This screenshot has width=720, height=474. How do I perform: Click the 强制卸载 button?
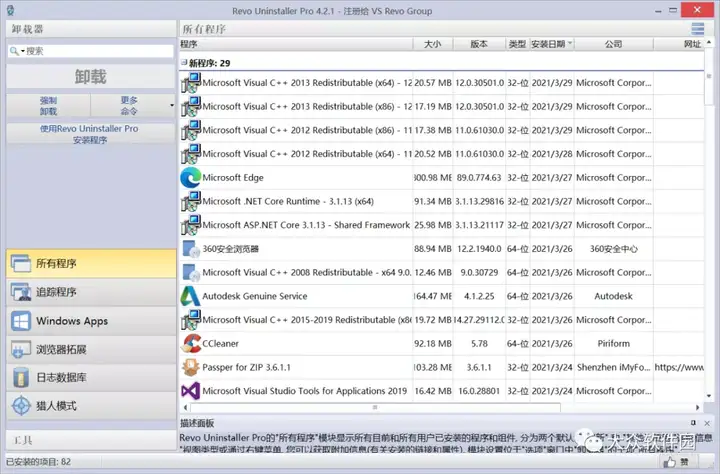[48, 106]
